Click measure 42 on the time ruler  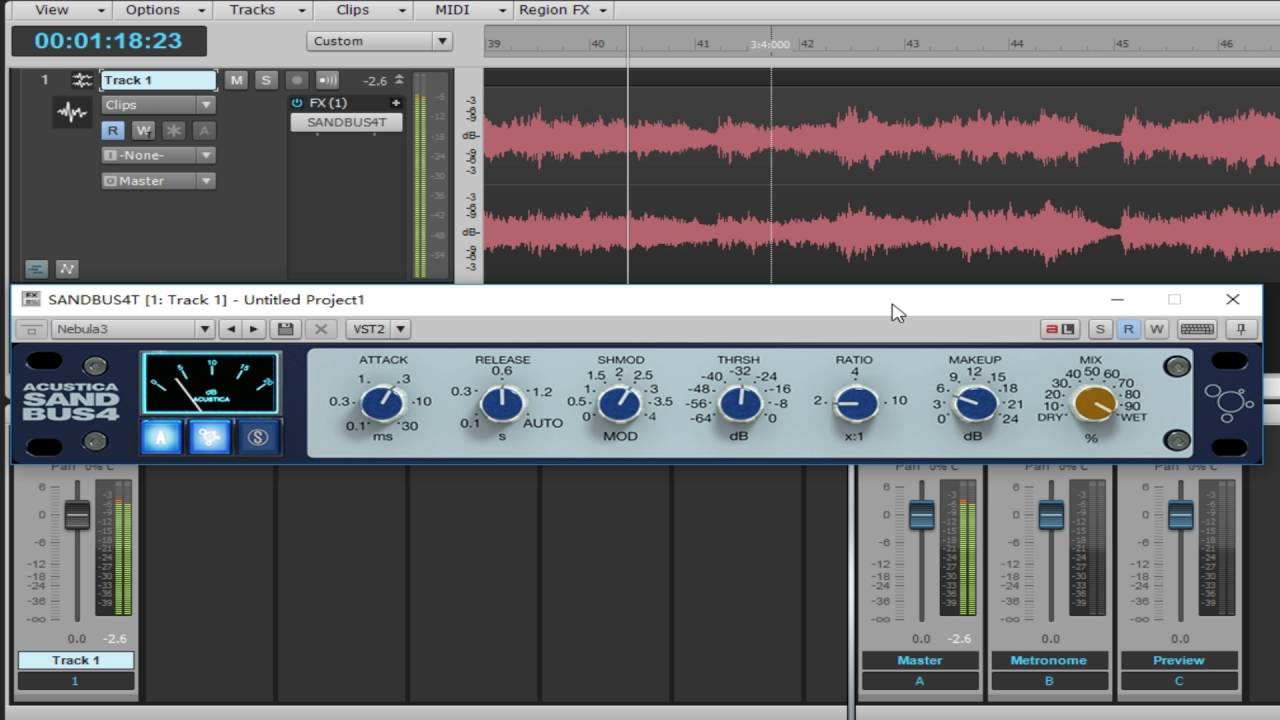806,44
